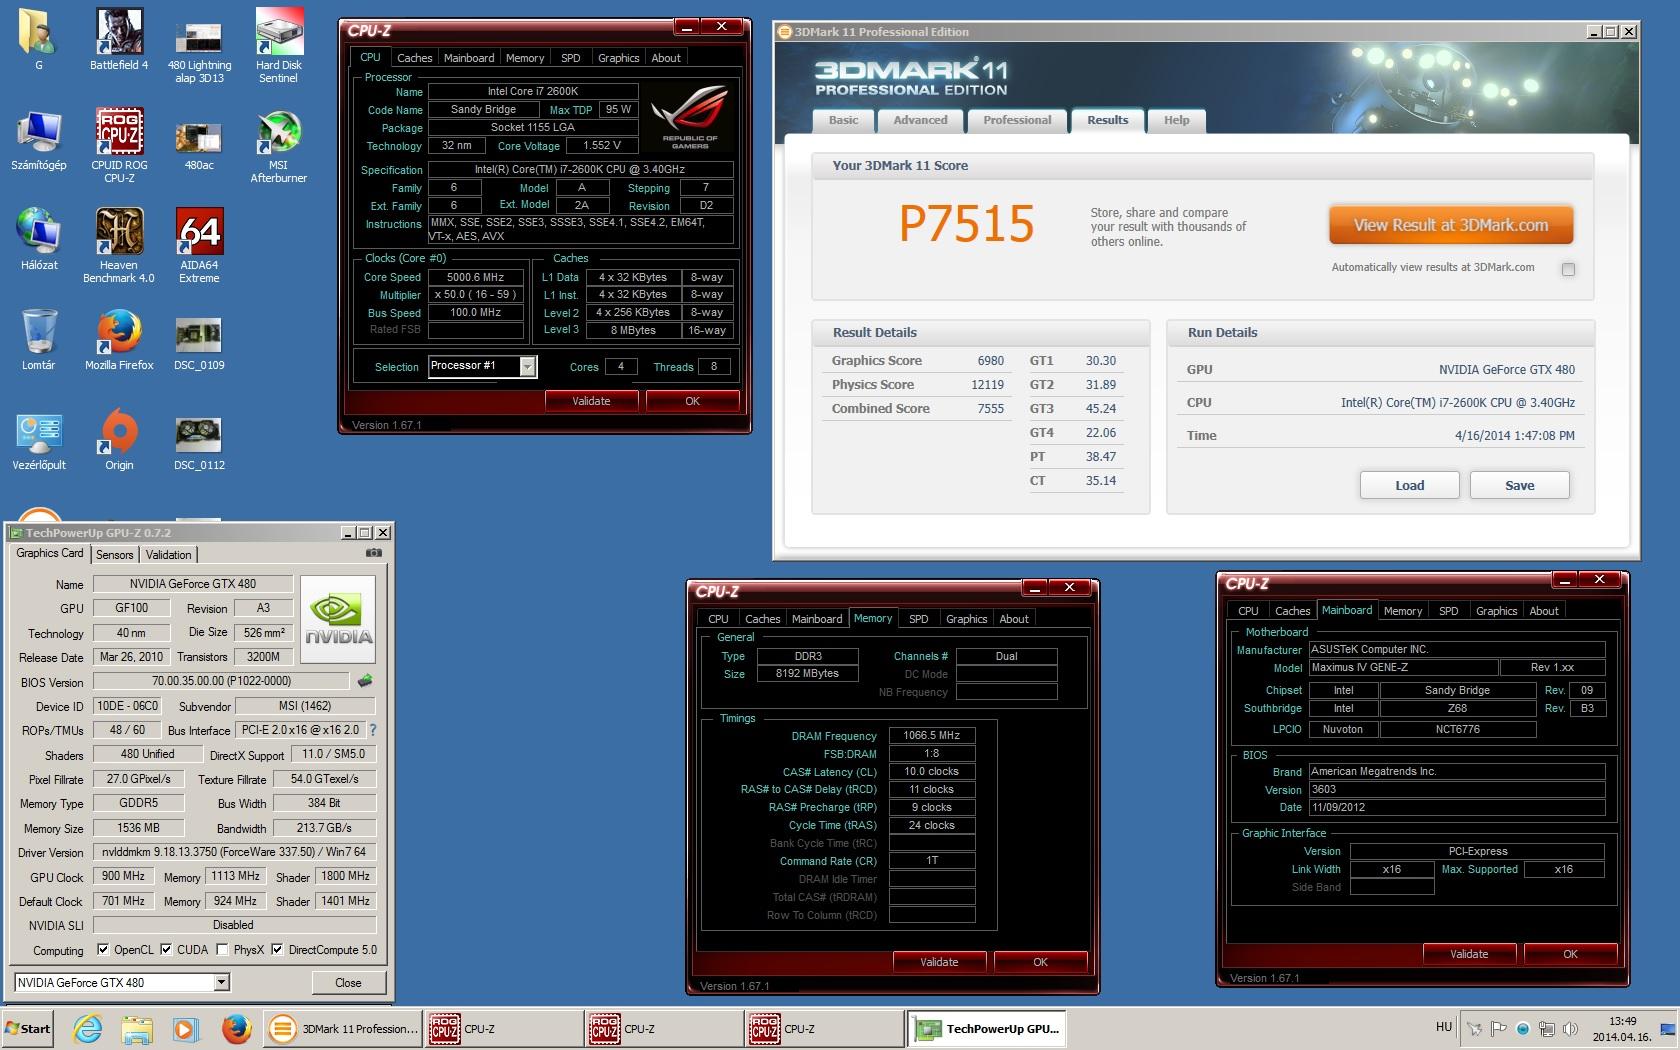This screenshot has width=1680, height=1050.
Task: Select SPD tab in Memory CPU-Z window
Action: point(918,619)
